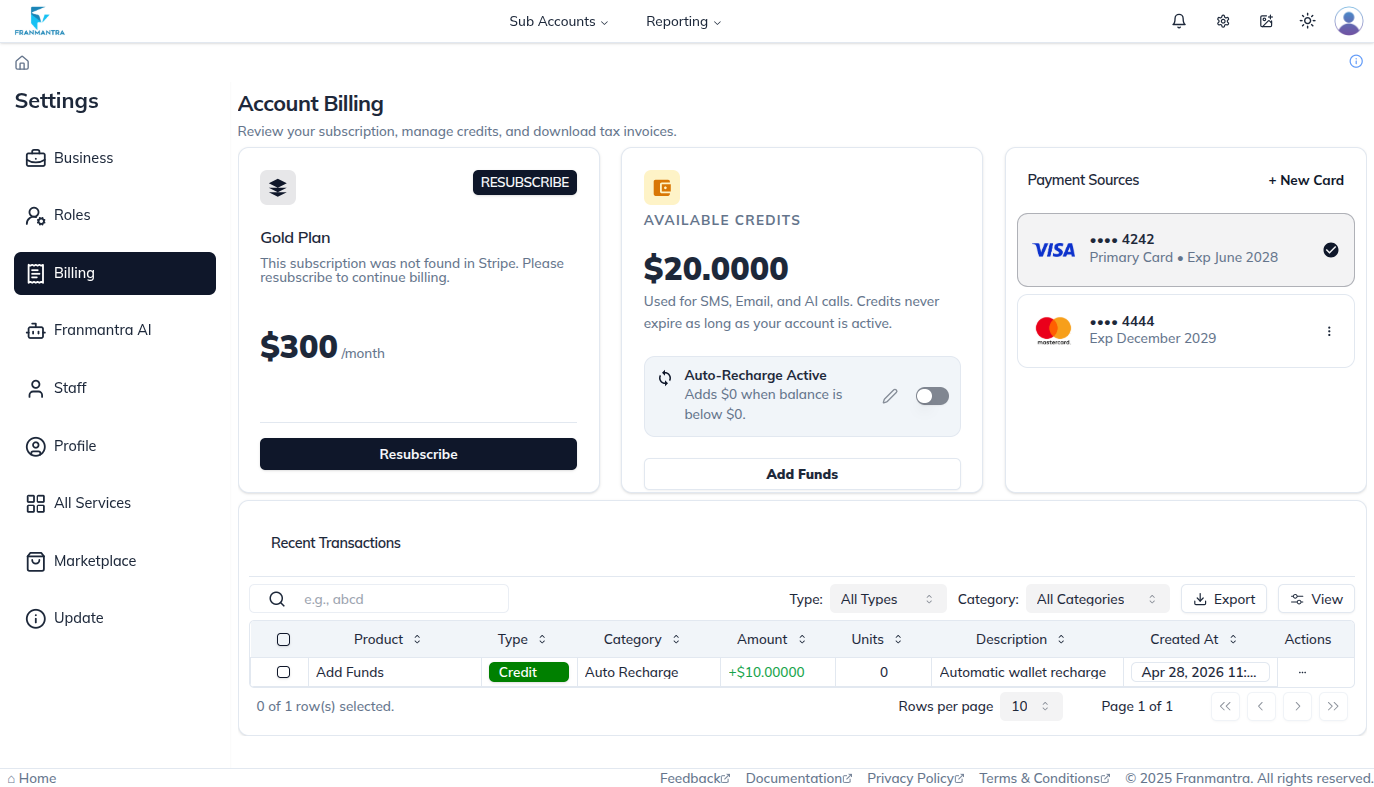Open Roles settings
Screen dimensions: 1374x787
[x=115, y=215]
